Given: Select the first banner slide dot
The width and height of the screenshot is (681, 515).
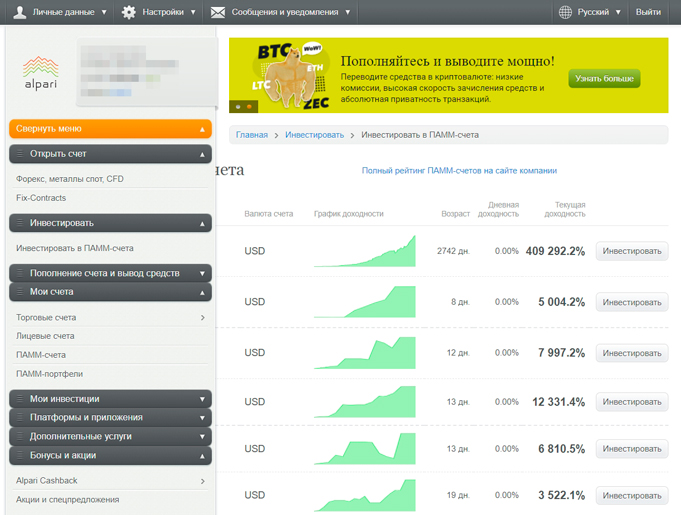Looking at the screenshot, I should [238, 106].
